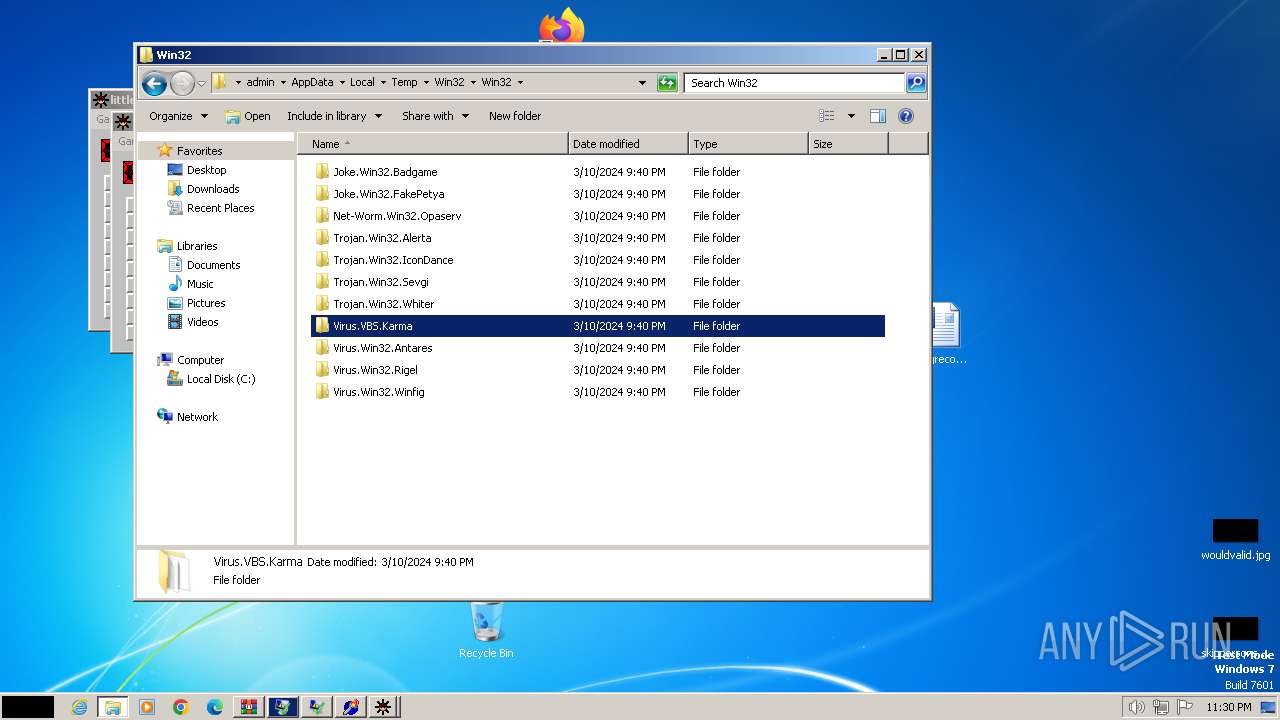Screen dimensions: 1280x720
Task: Open the Documents library
Action: [x=213, y=265]
